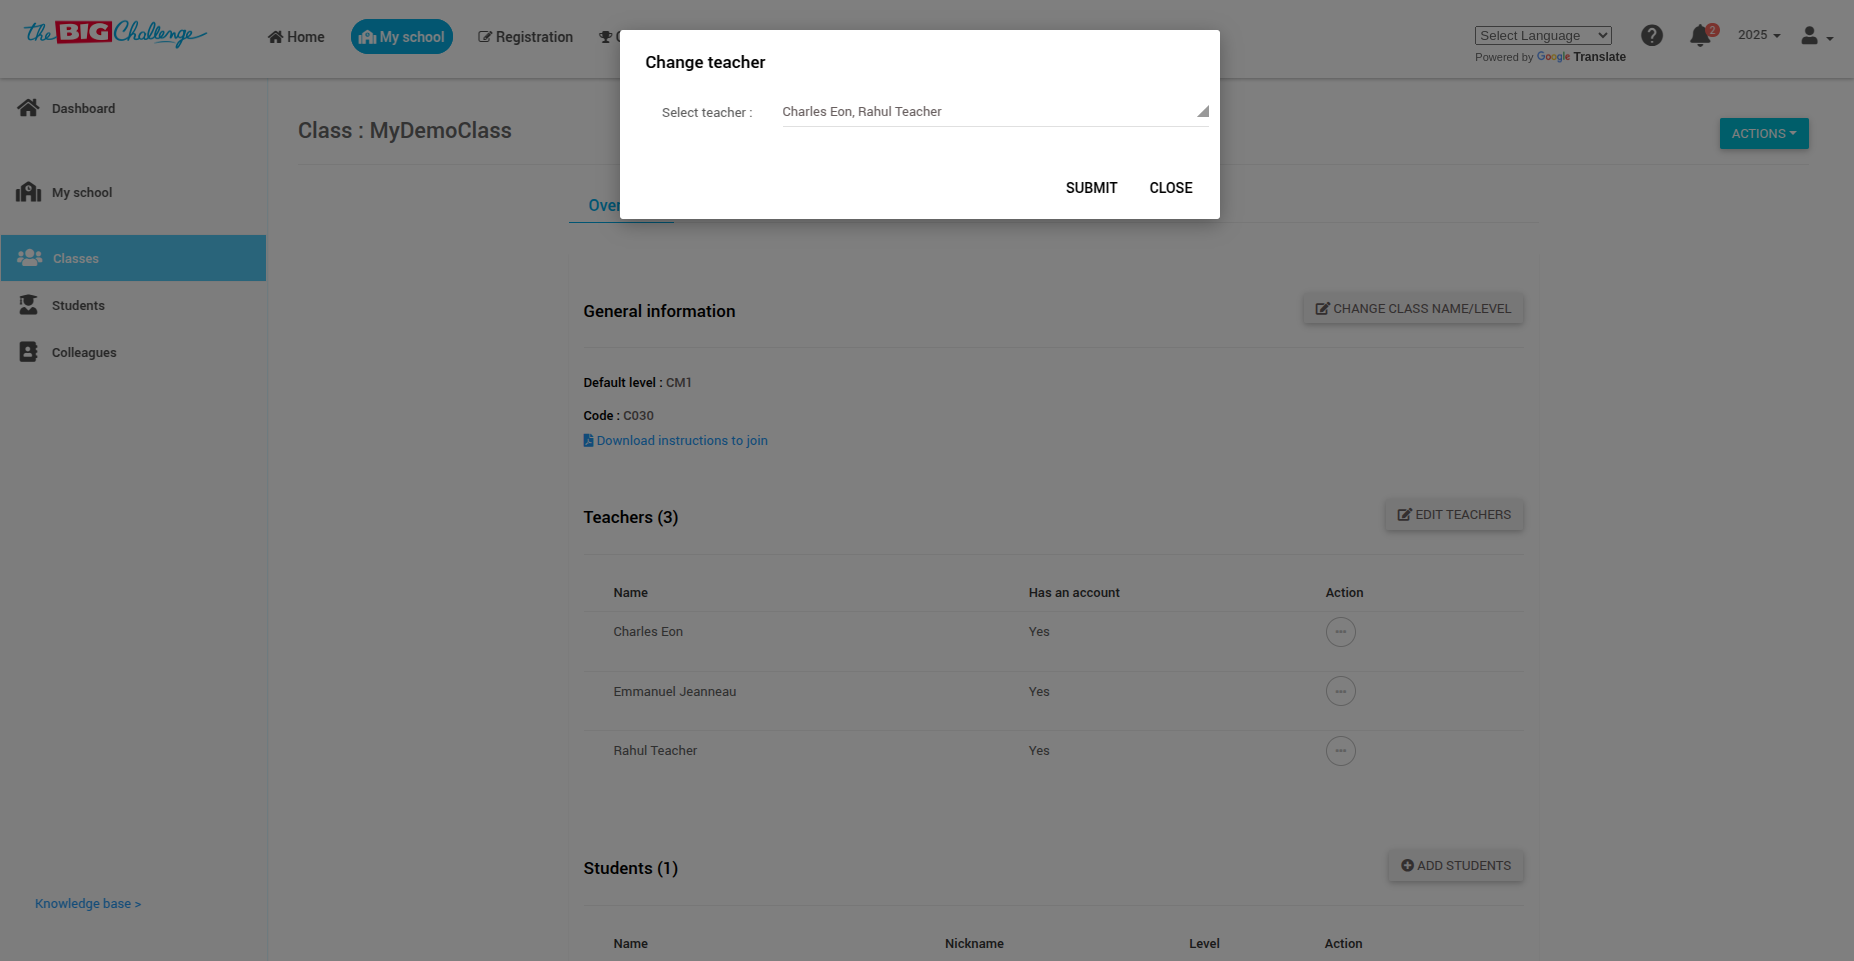Click the 'Class : MyDemoClass' heading
Image resolution: width=1854 pixels, height=961 pixels.
(x=405, y=131)
